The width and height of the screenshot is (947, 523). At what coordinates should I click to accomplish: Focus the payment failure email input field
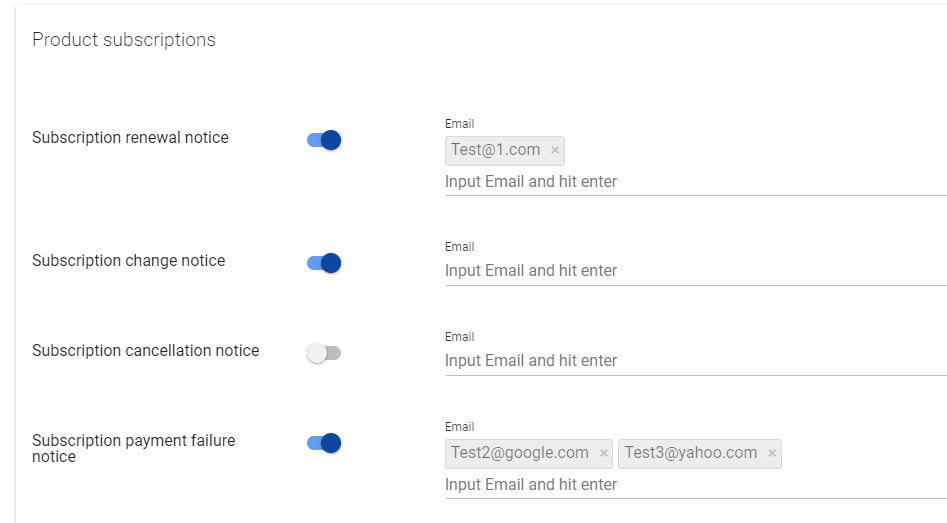696,485
